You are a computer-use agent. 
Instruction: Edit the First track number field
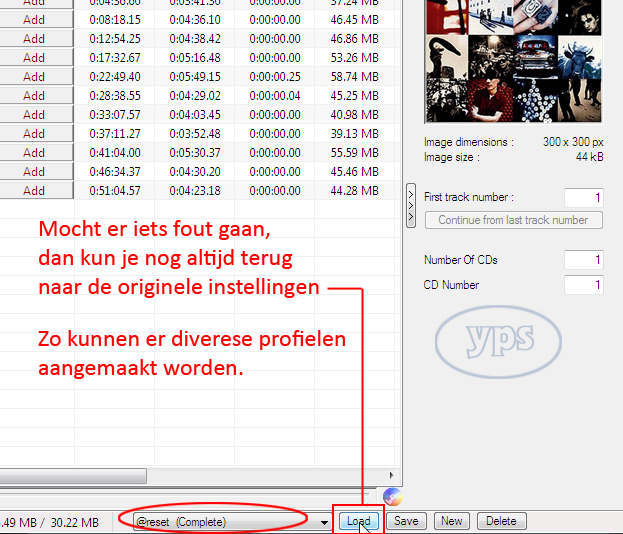[x=584, y=197]
